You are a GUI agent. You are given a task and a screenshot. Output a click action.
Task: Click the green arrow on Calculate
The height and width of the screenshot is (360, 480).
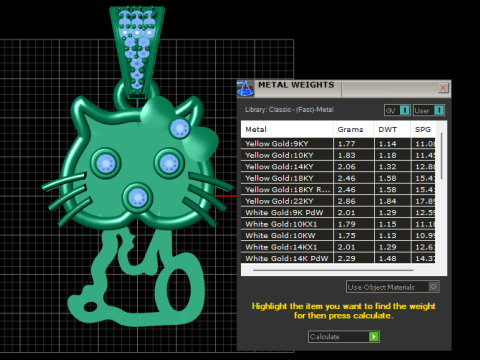(374, 337)
